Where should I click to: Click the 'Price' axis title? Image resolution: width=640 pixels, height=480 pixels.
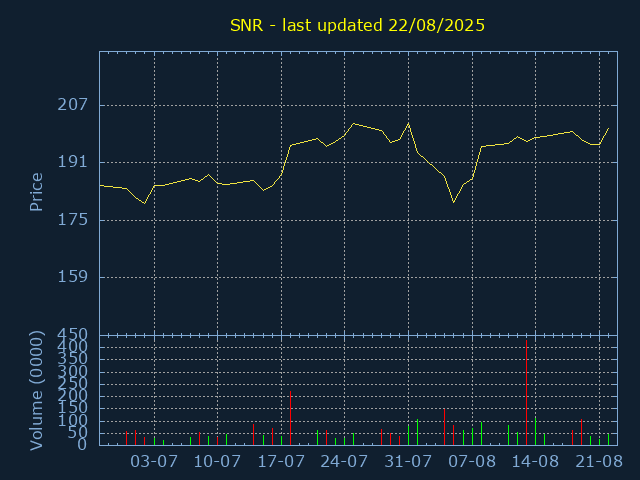click(x=36, y=192)
